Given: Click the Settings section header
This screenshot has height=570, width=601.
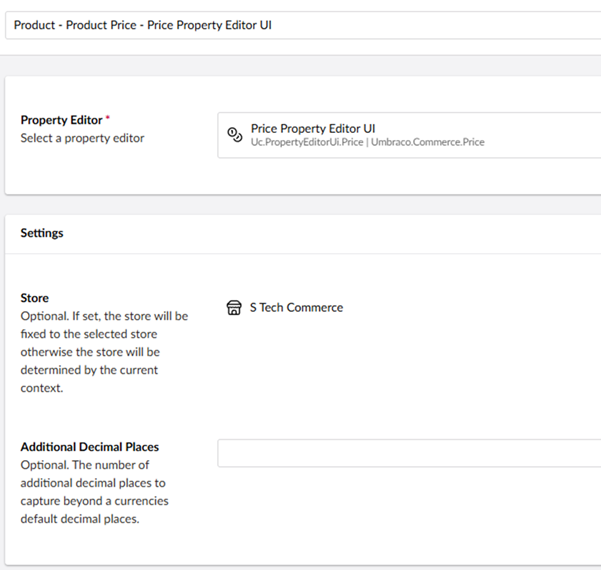Looking at the screenshot, I should click(42, 233).
